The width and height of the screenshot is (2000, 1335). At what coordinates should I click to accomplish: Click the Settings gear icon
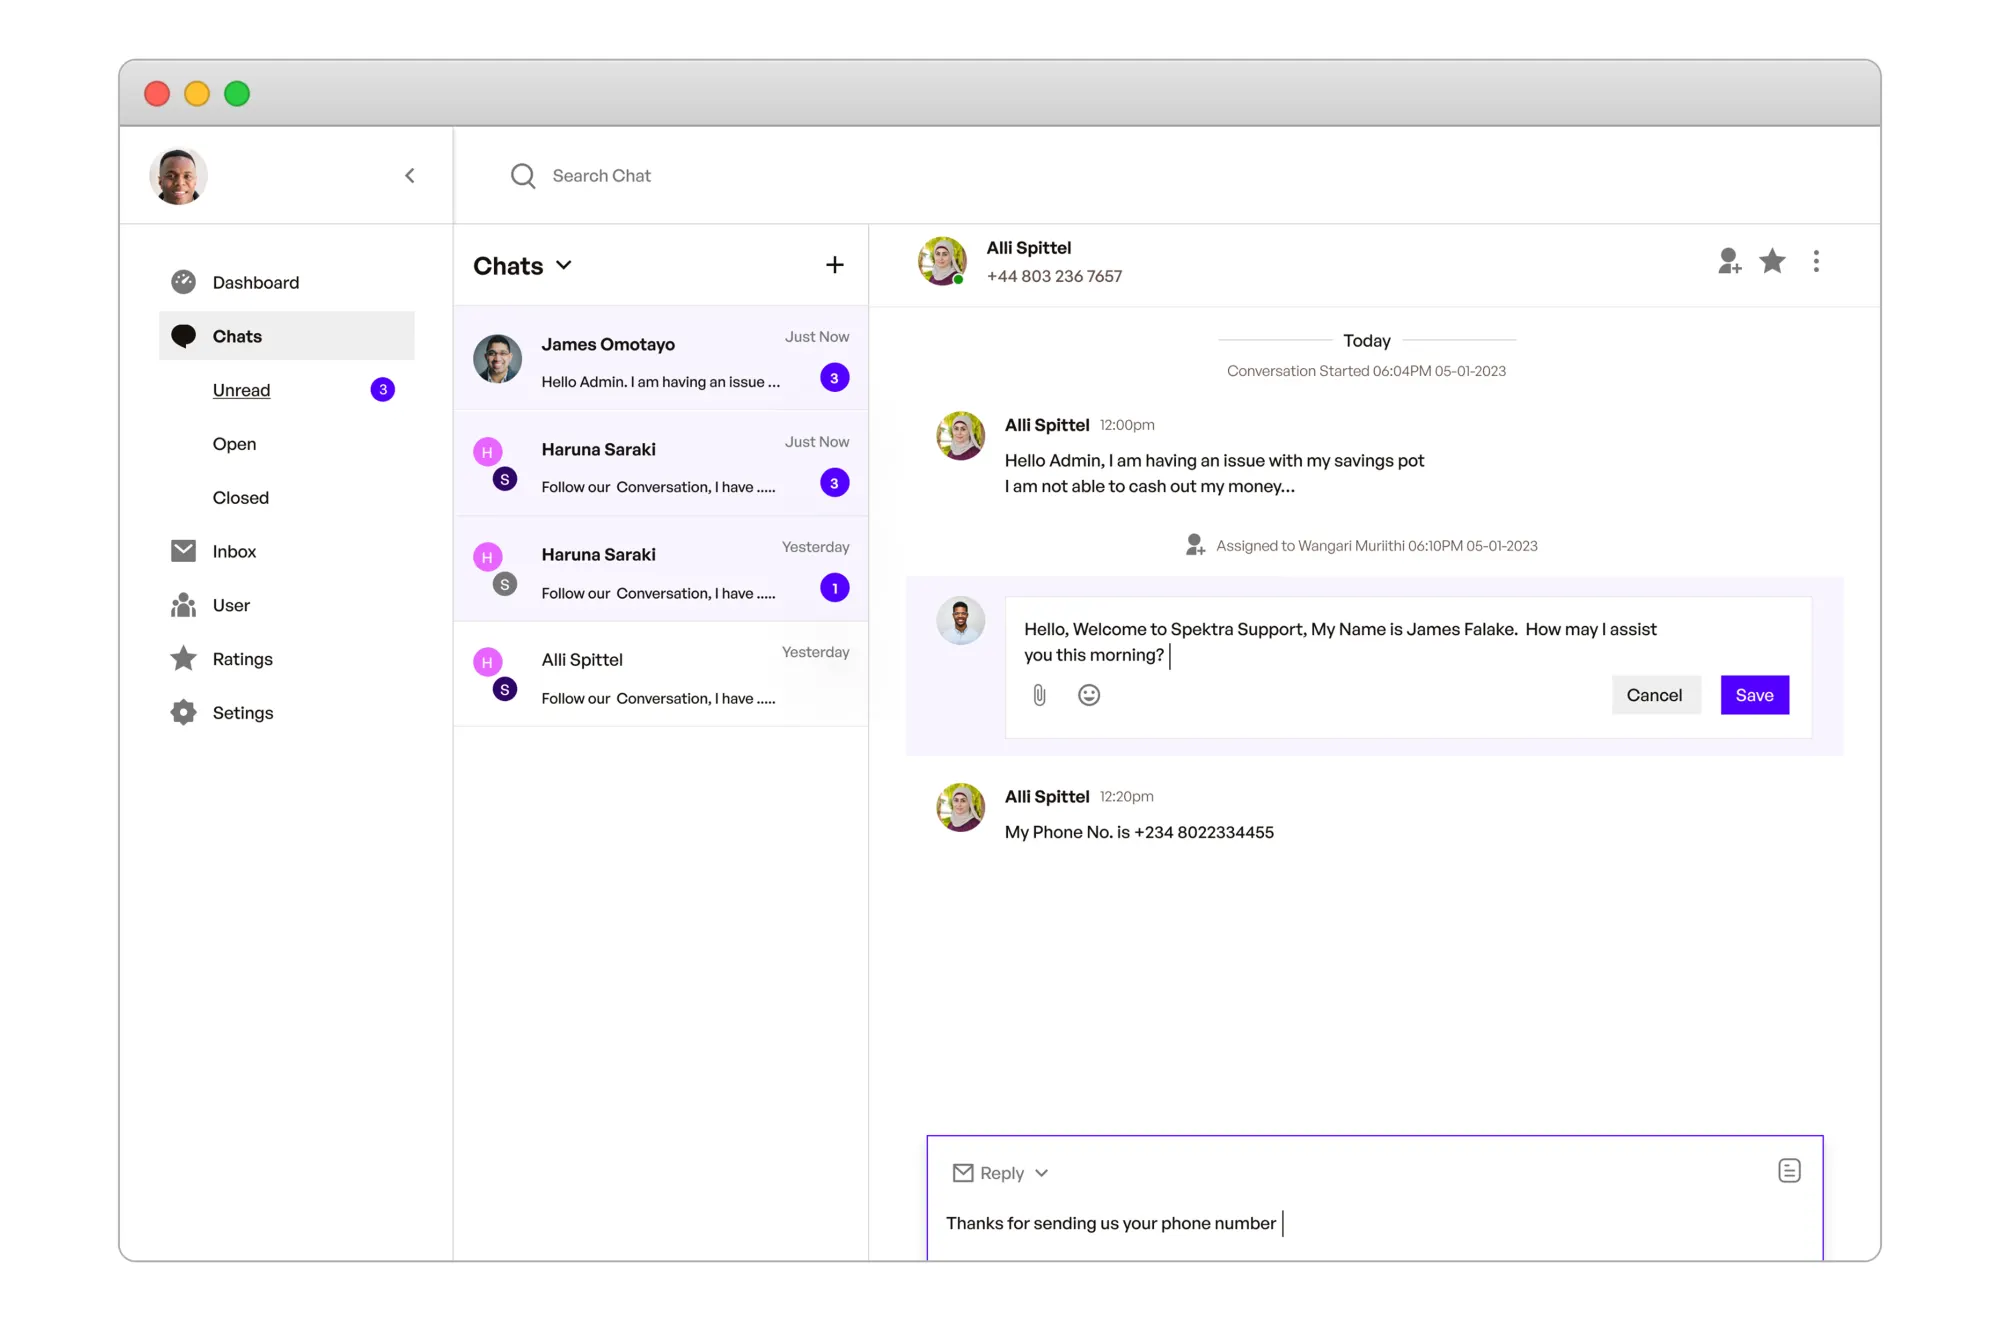183,712
